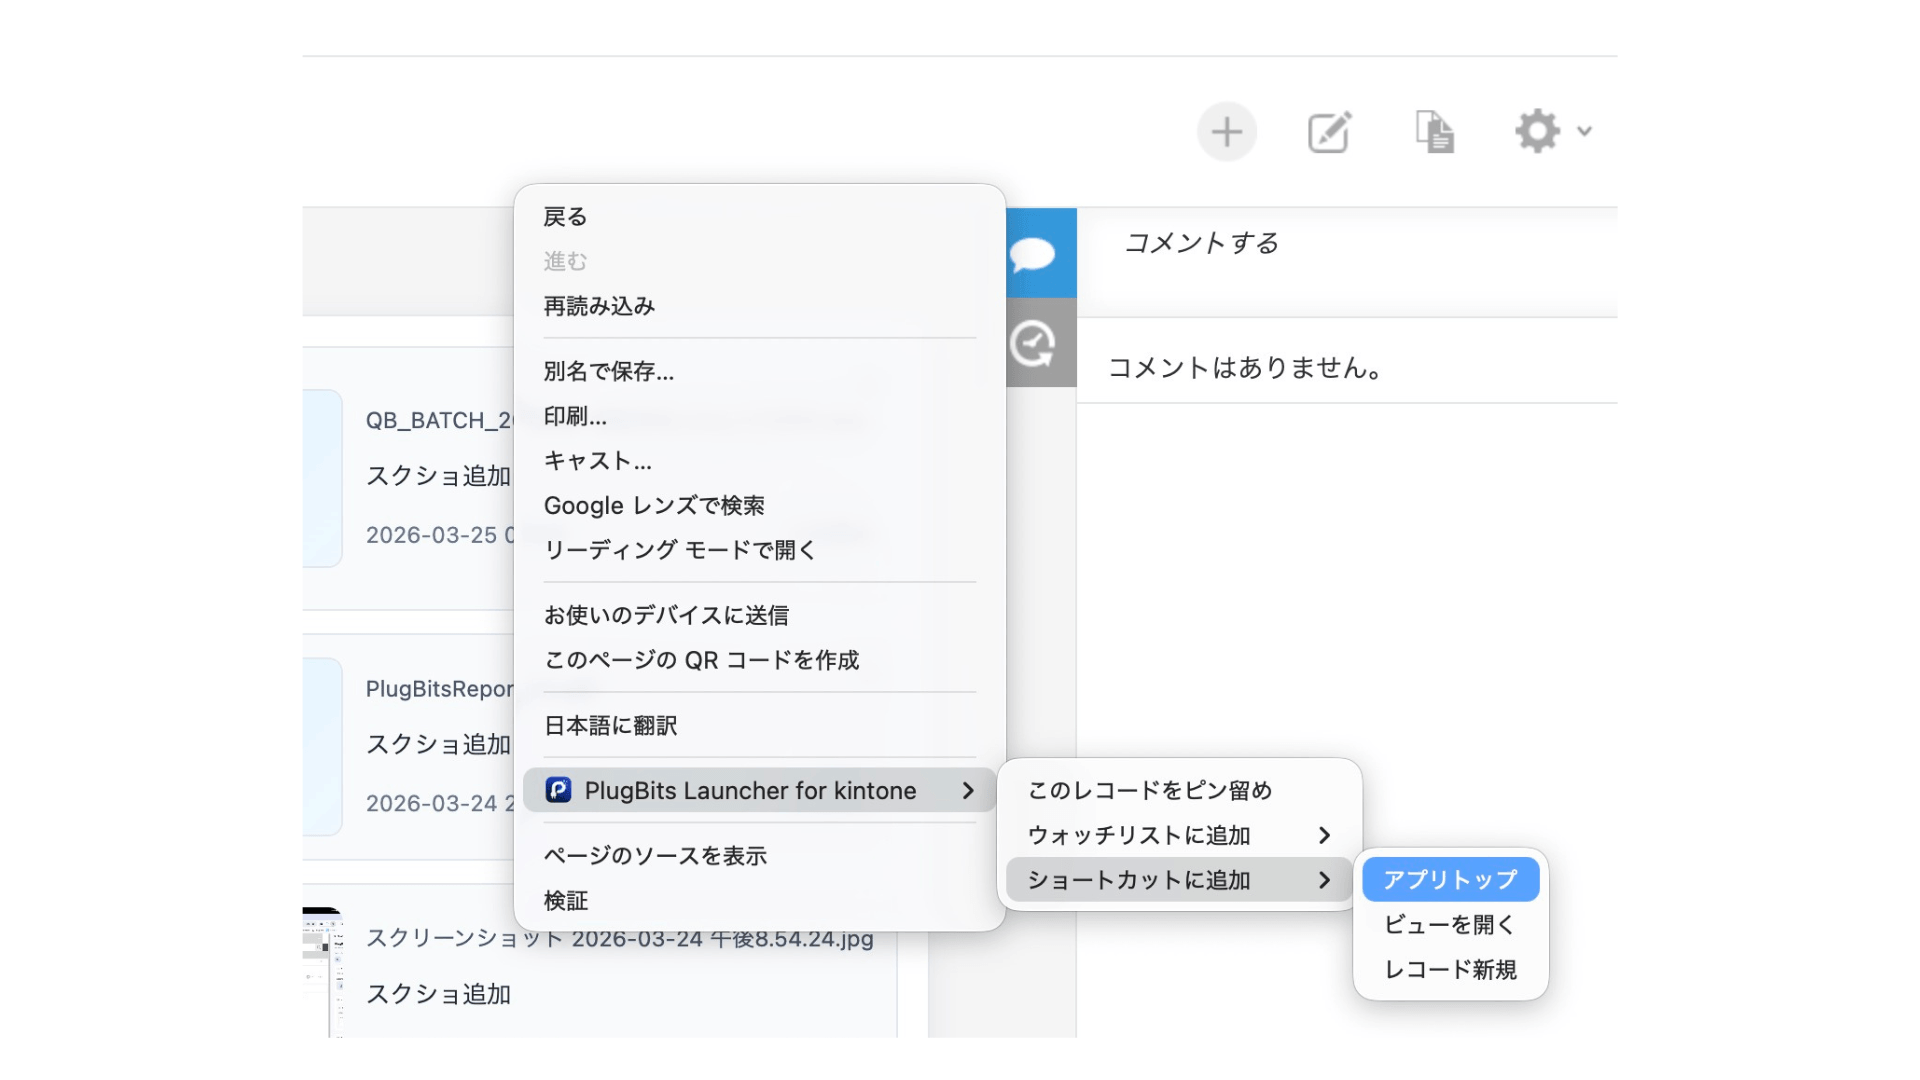Screen dimensions: 1920x1080
Task: Click the 2026-03-24 date under PlugBitsRepor
Action: (x=439, y=803)
